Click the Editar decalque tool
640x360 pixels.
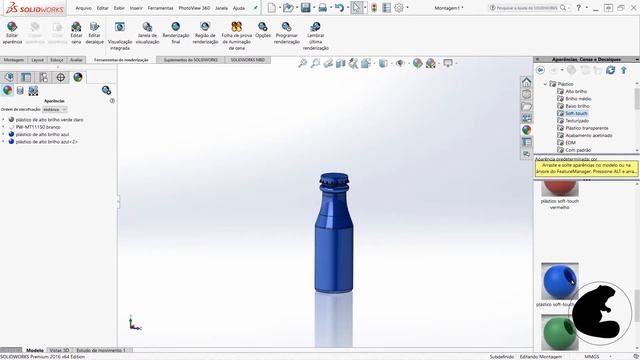point(94,33)
